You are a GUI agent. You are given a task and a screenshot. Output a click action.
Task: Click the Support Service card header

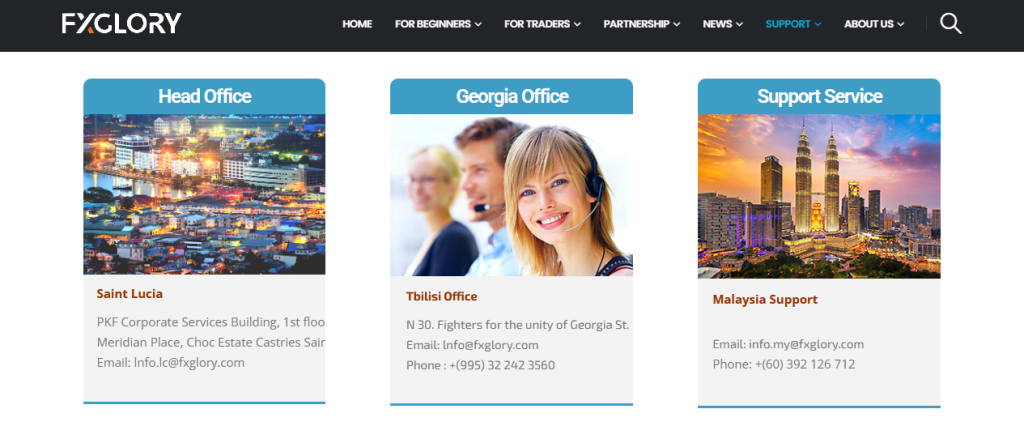(819, 97)
